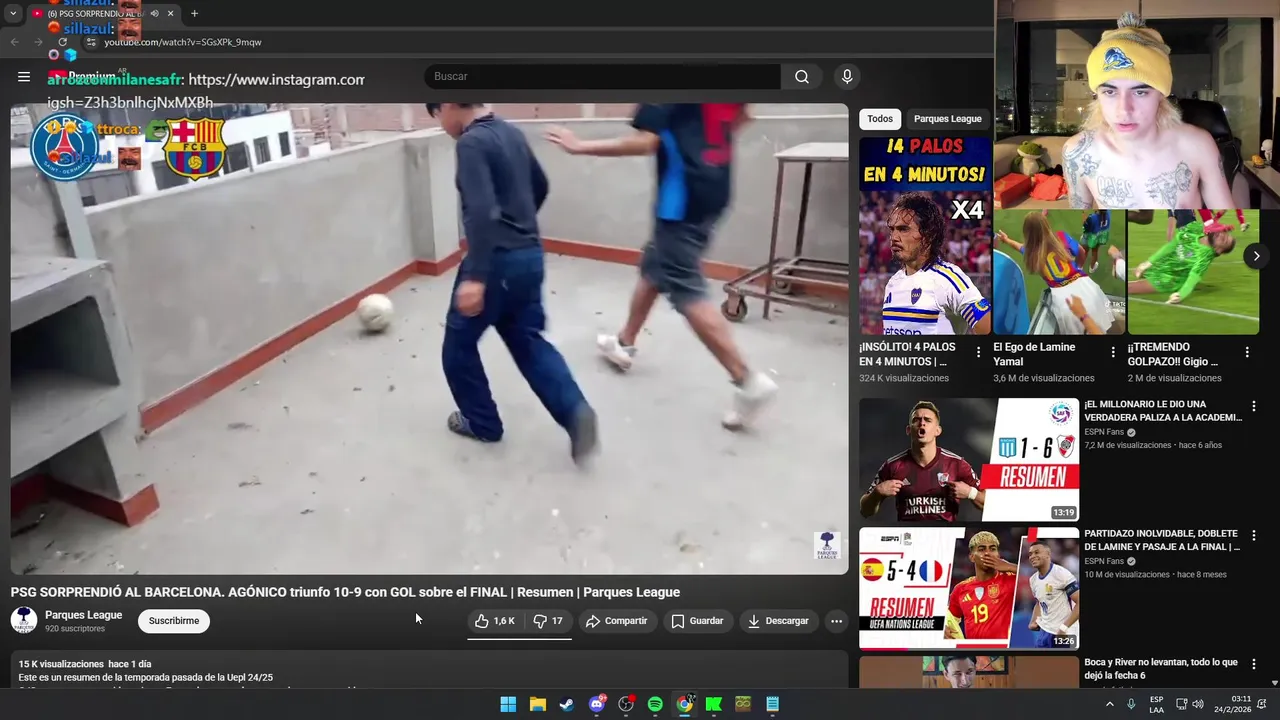The height and width of the screenshot is (720, 1280).
Task: Open 'EL MILLONARIO LE DIO UNA VERDADERA PALIZA' title
Action: click(1163, 411)
